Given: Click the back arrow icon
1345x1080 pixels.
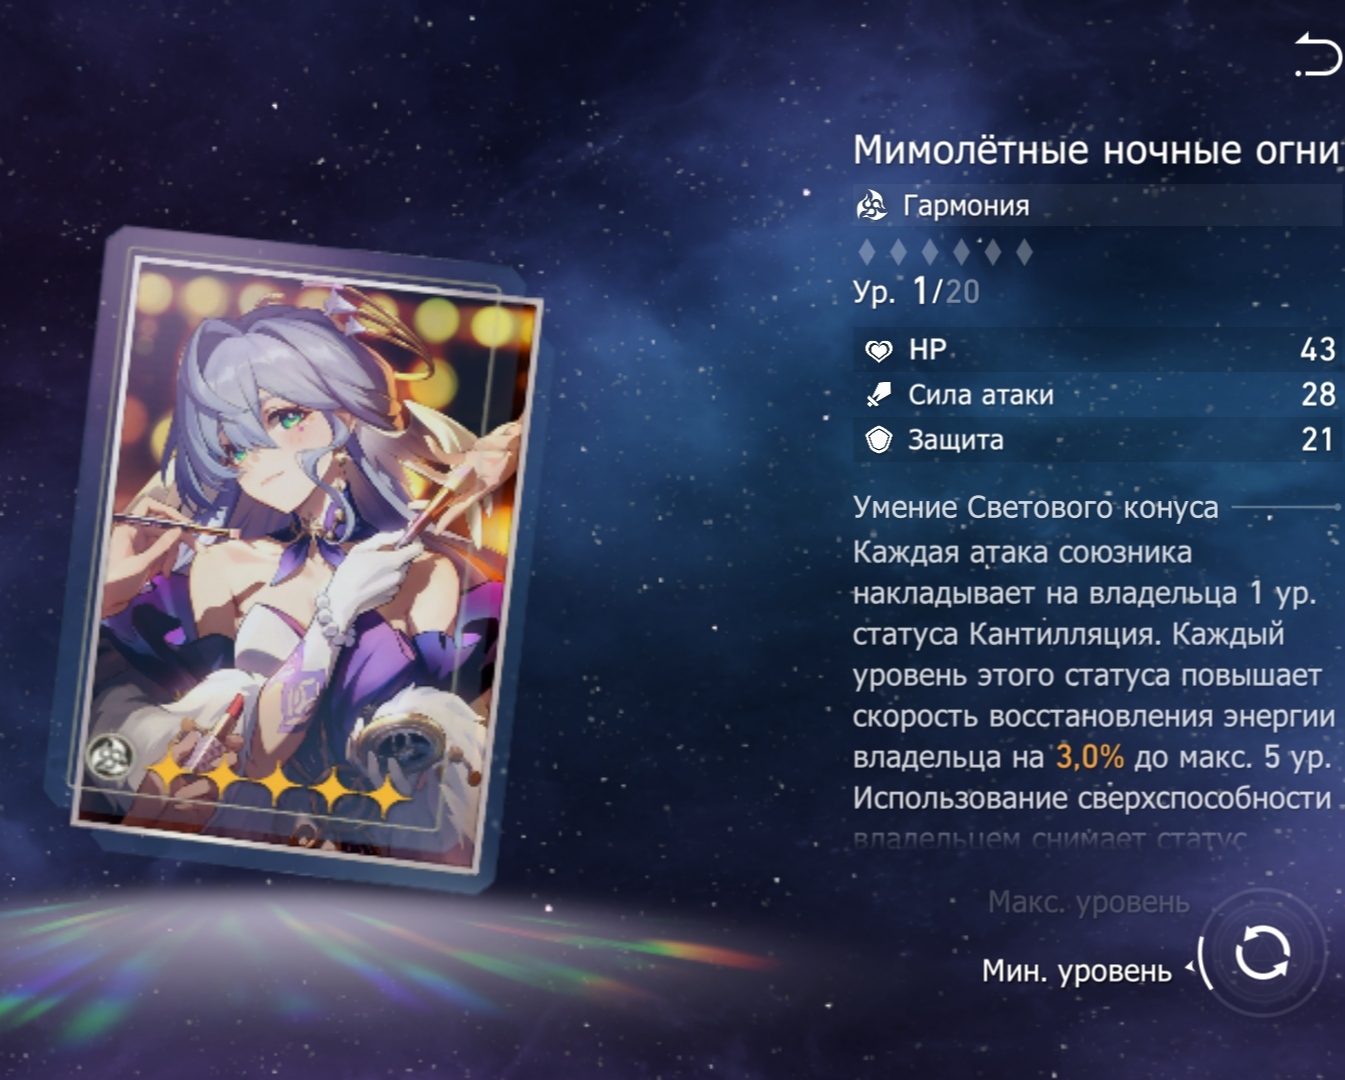Looking at the screenshot, I should [1317, 55].
